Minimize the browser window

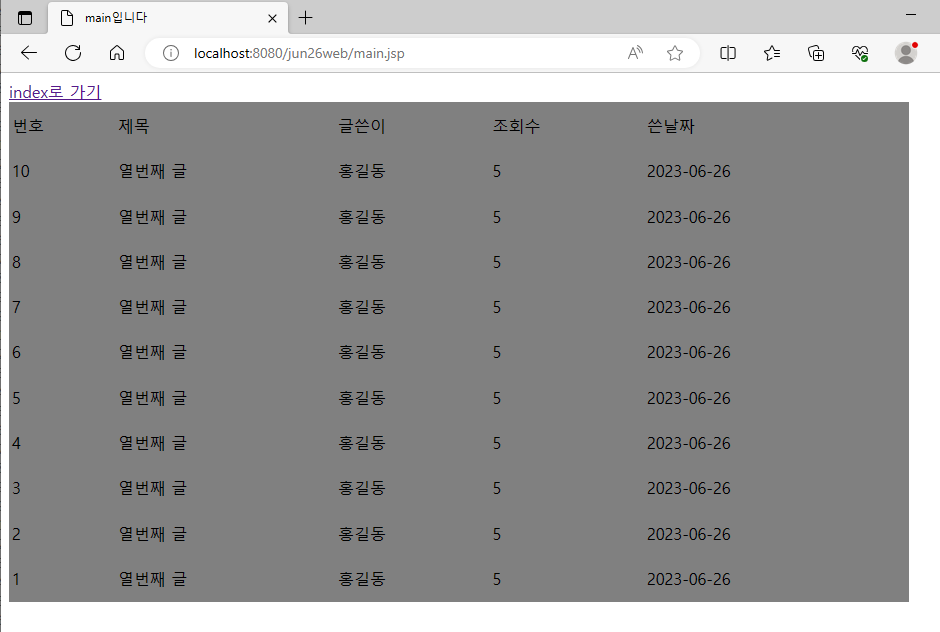pos(911,14)
